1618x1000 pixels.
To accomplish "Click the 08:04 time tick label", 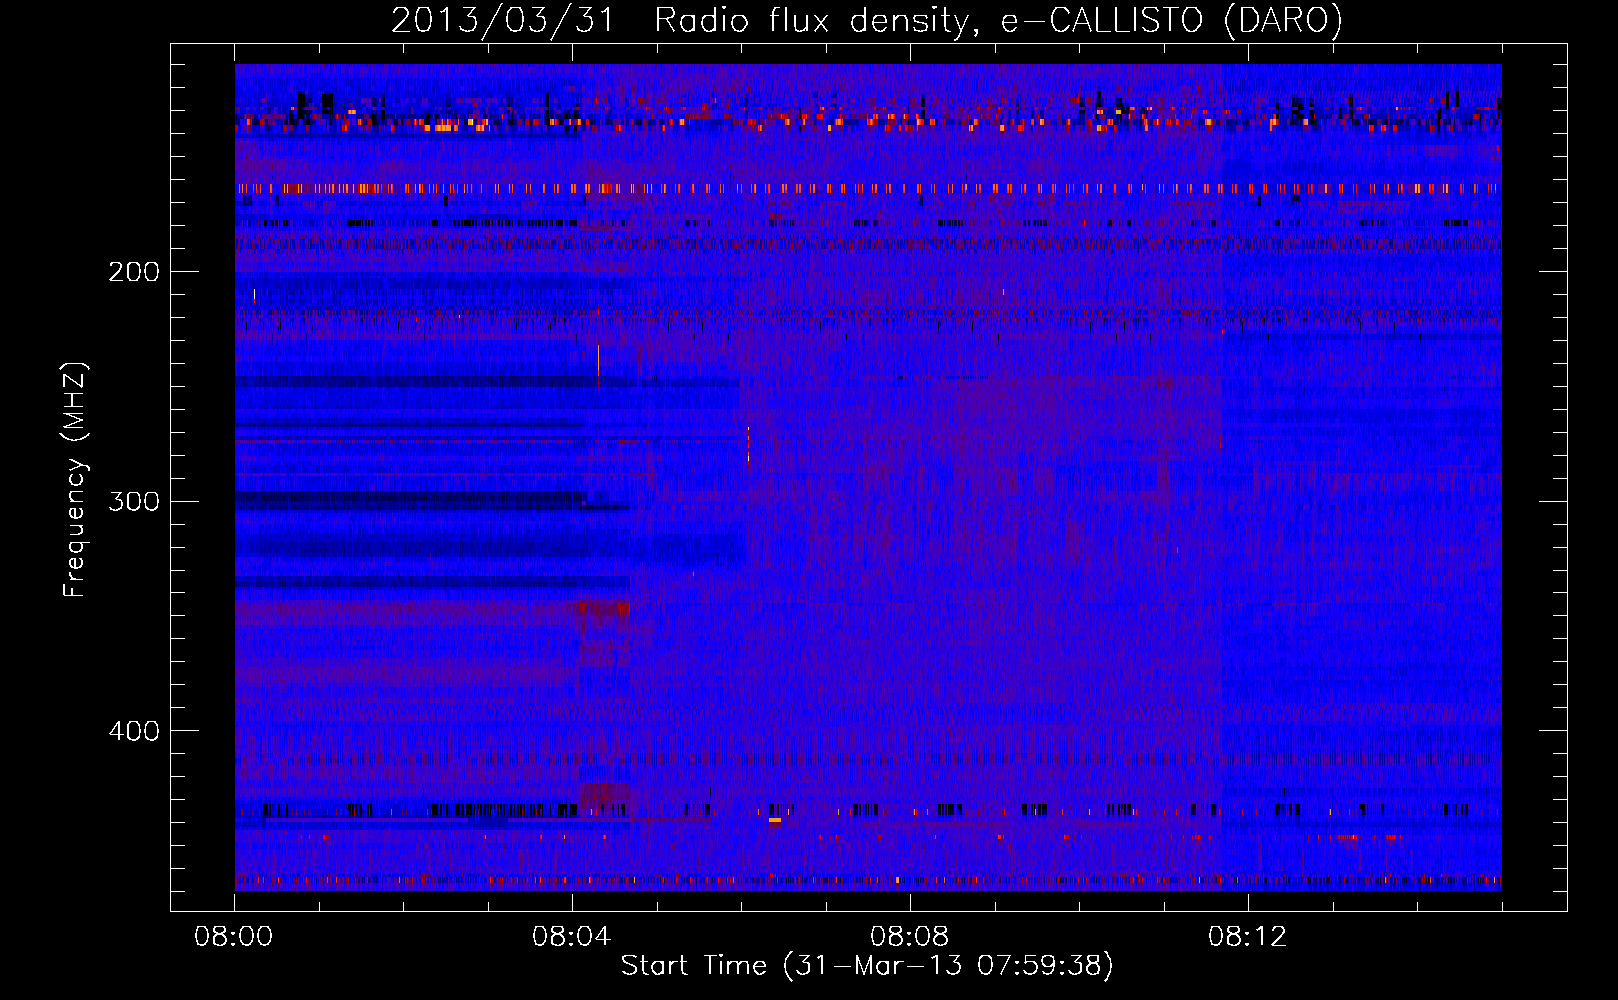I will (572, 937).
